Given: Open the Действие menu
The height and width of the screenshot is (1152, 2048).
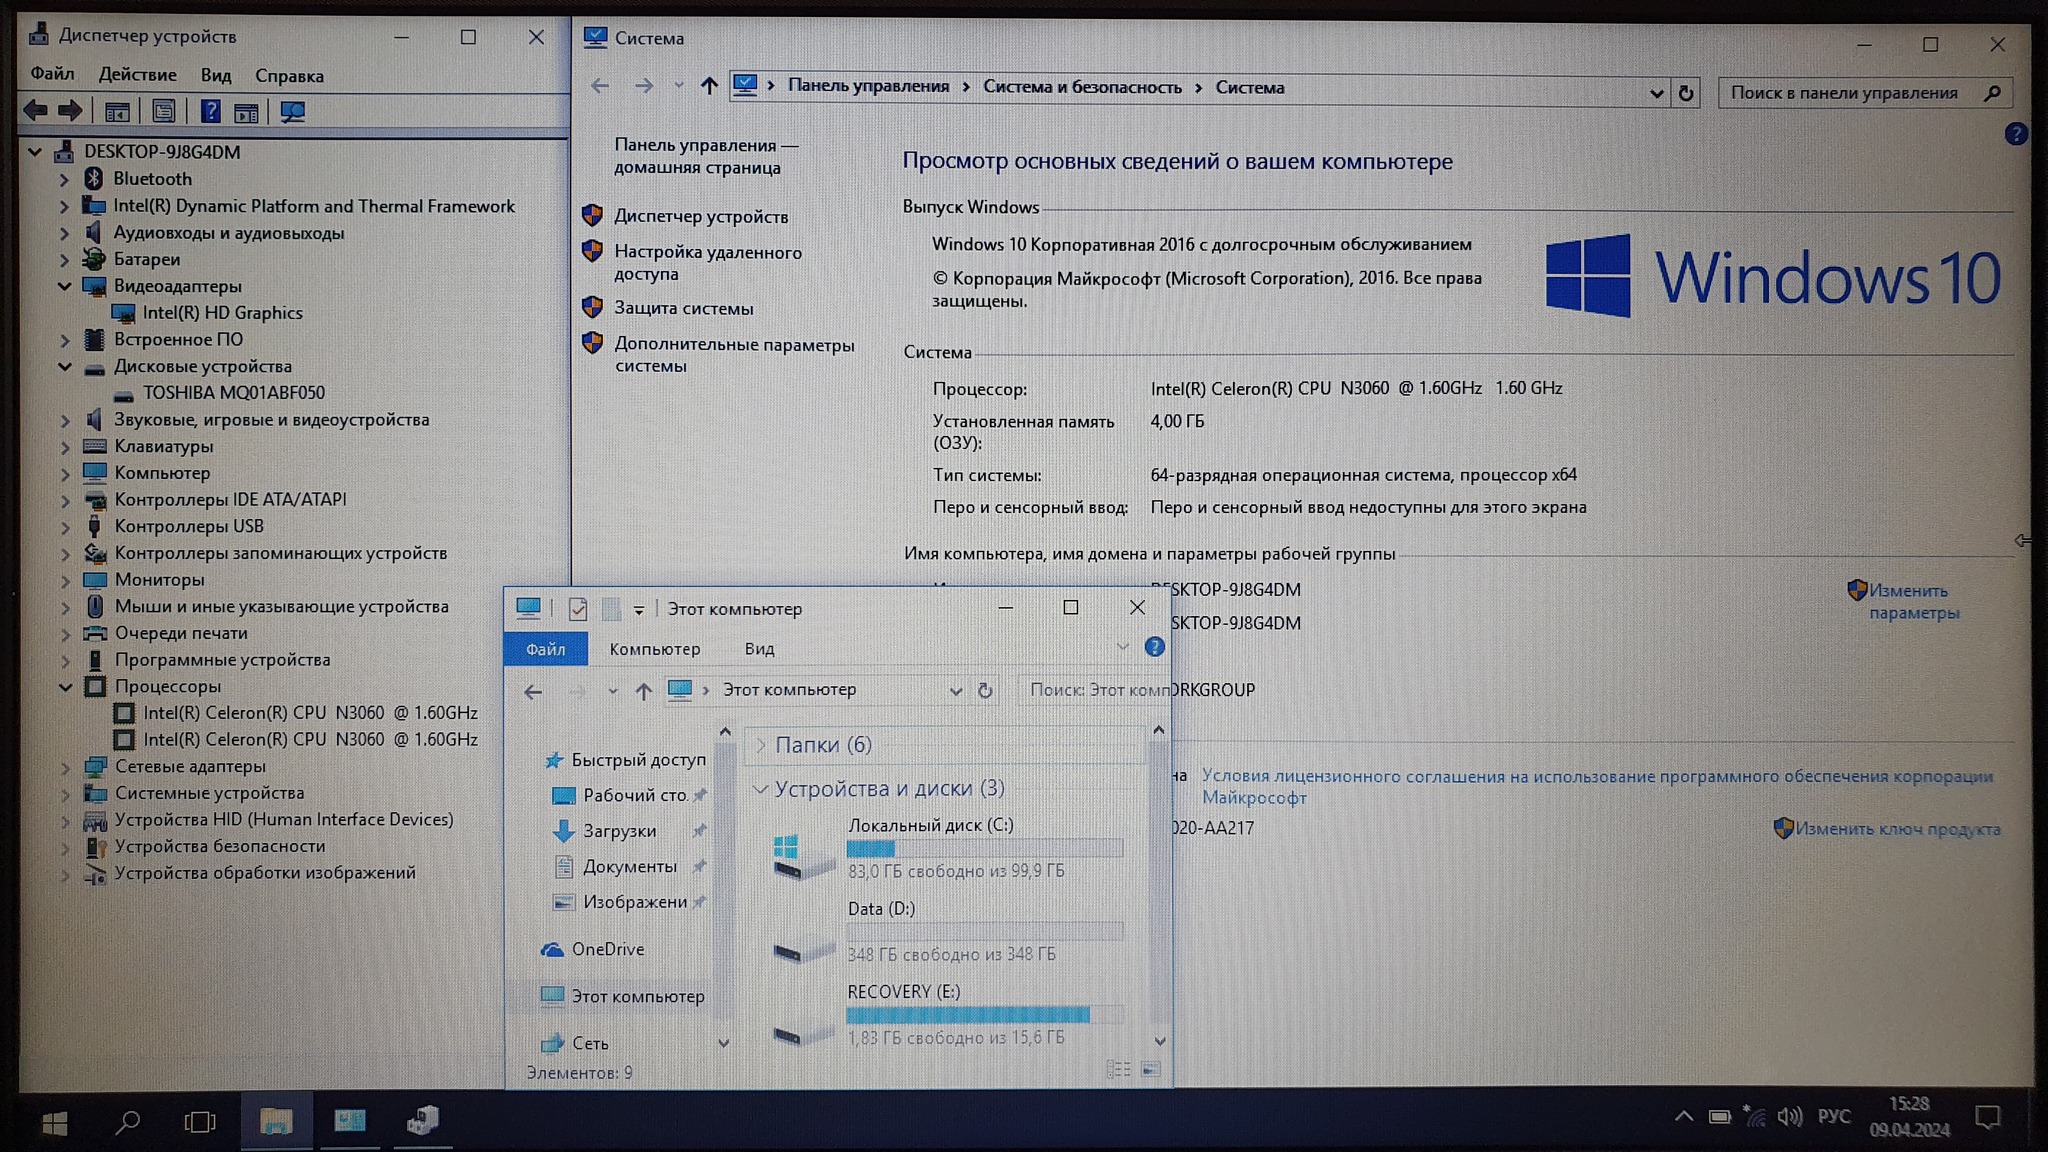Looking at the screenshot, I should point(137,75).
